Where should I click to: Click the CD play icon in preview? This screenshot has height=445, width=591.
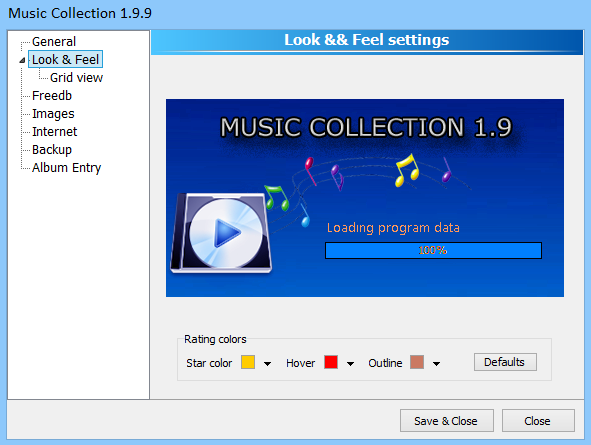point(222,233)
